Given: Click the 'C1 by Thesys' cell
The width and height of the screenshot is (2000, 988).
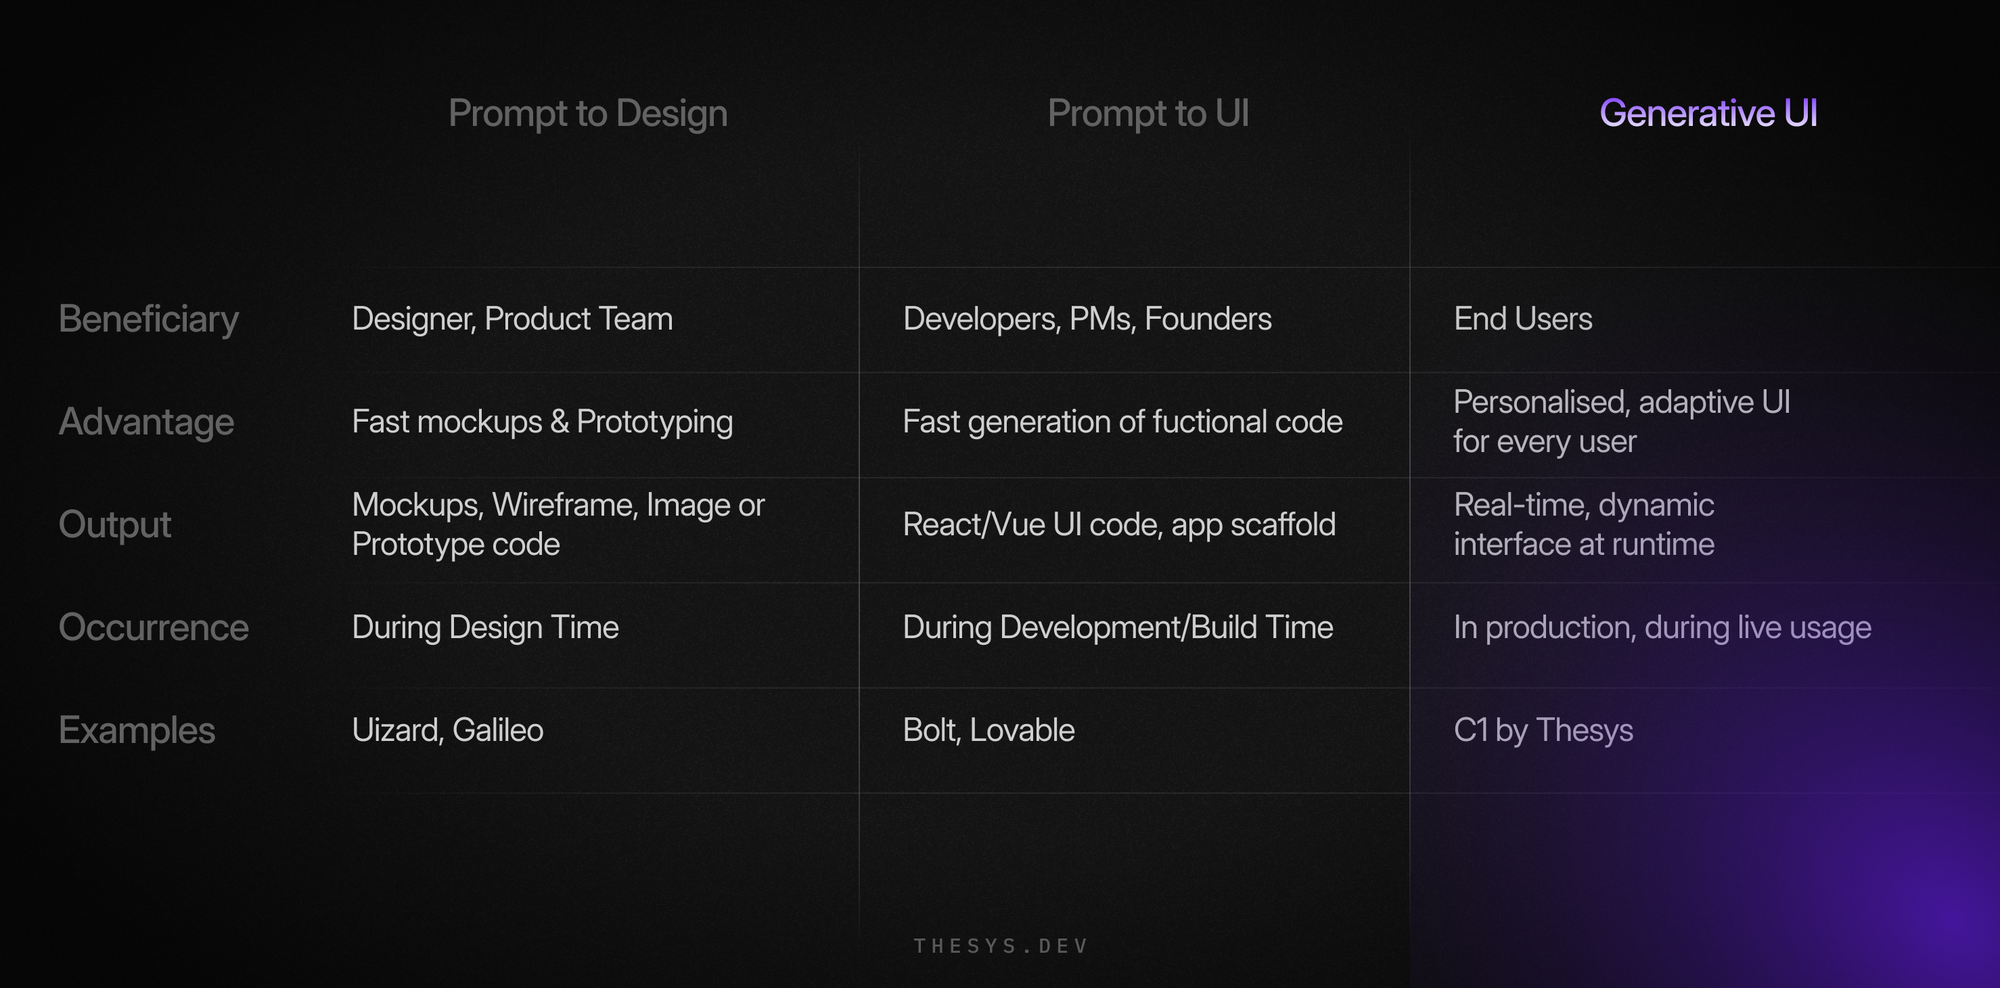Looking at the screenshot, I should 1543,730.
